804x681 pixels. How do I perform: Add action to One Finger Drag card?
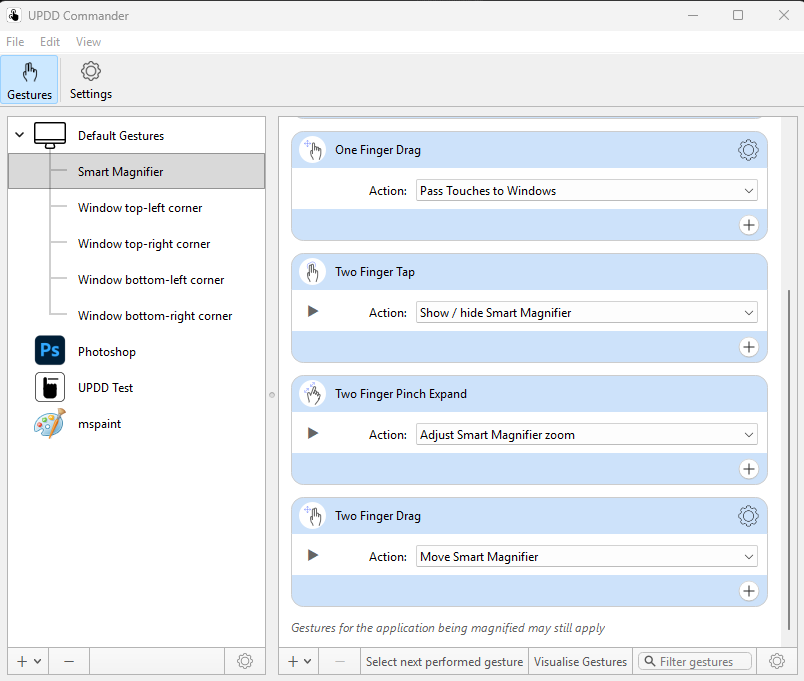(x=749, y=225)
